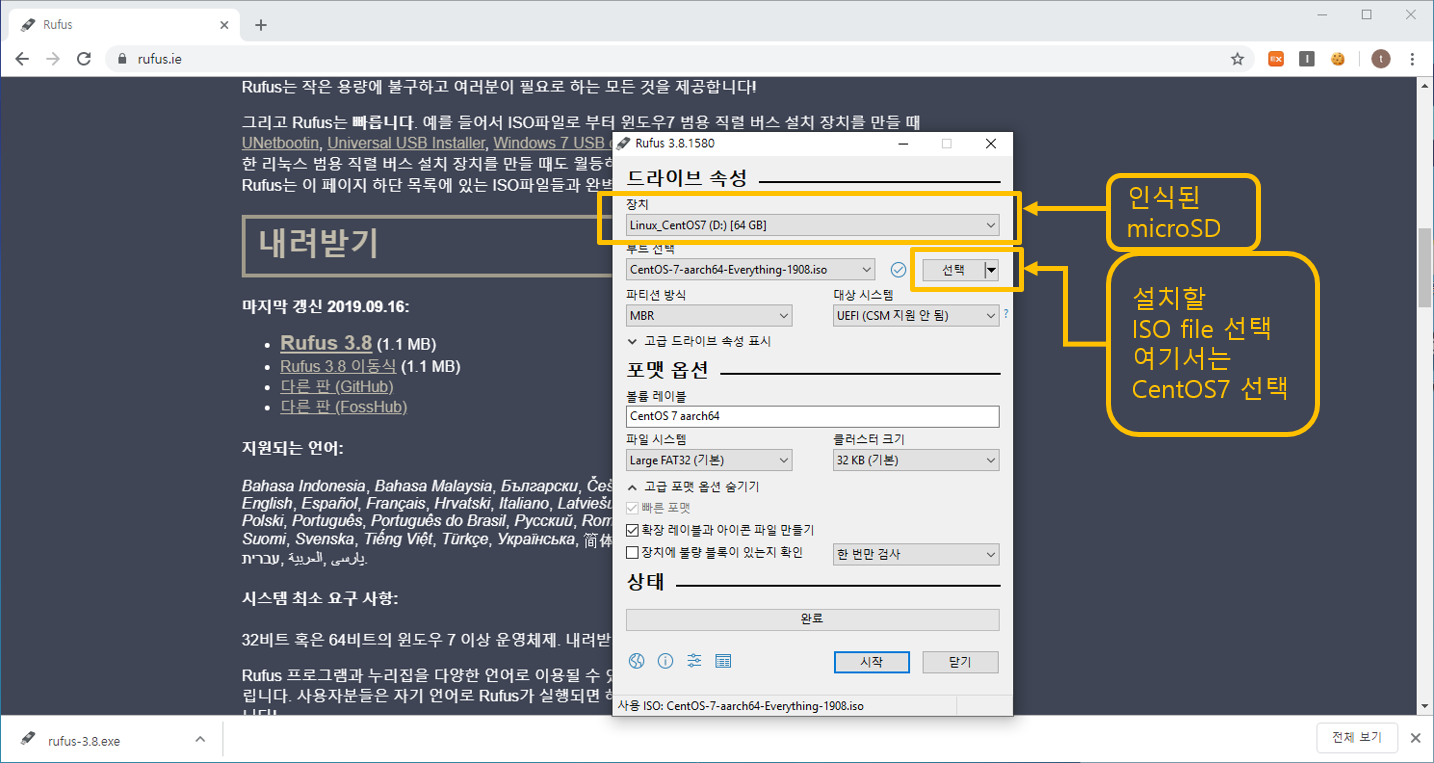The width and height of the screenshot is (1434, 763).
Task: Click the 내려받기 heading
Action: click(x=319, y=243)
